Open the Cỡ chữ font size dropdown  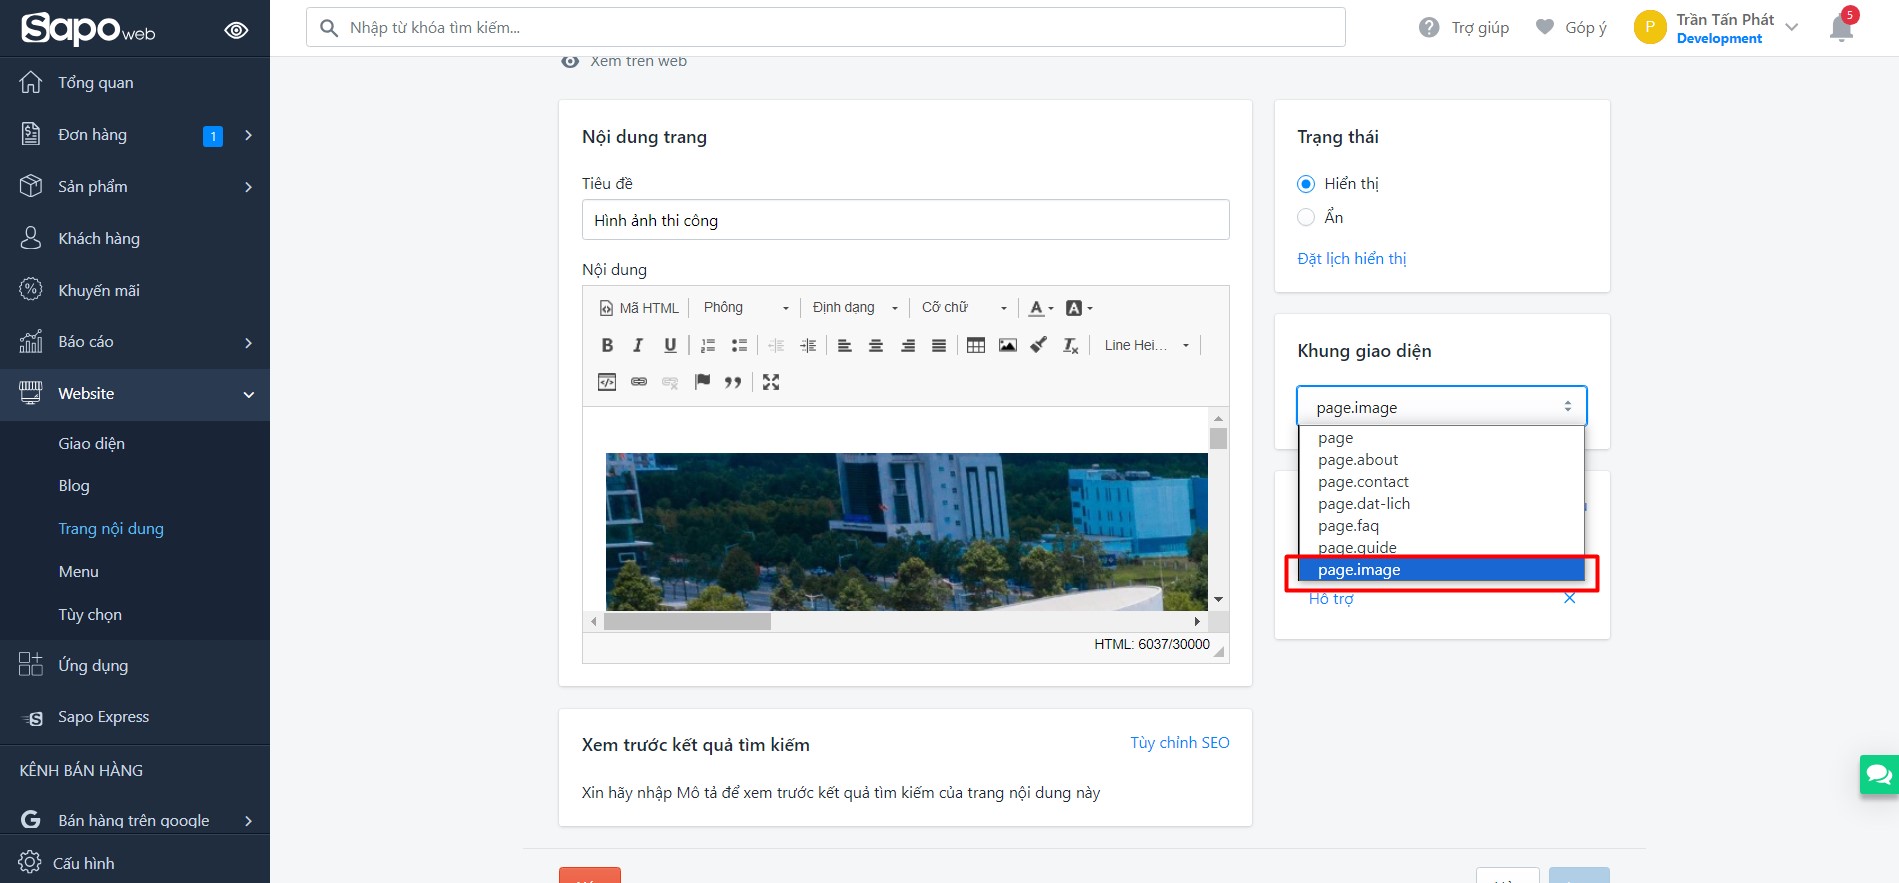(x=964, y=308)
